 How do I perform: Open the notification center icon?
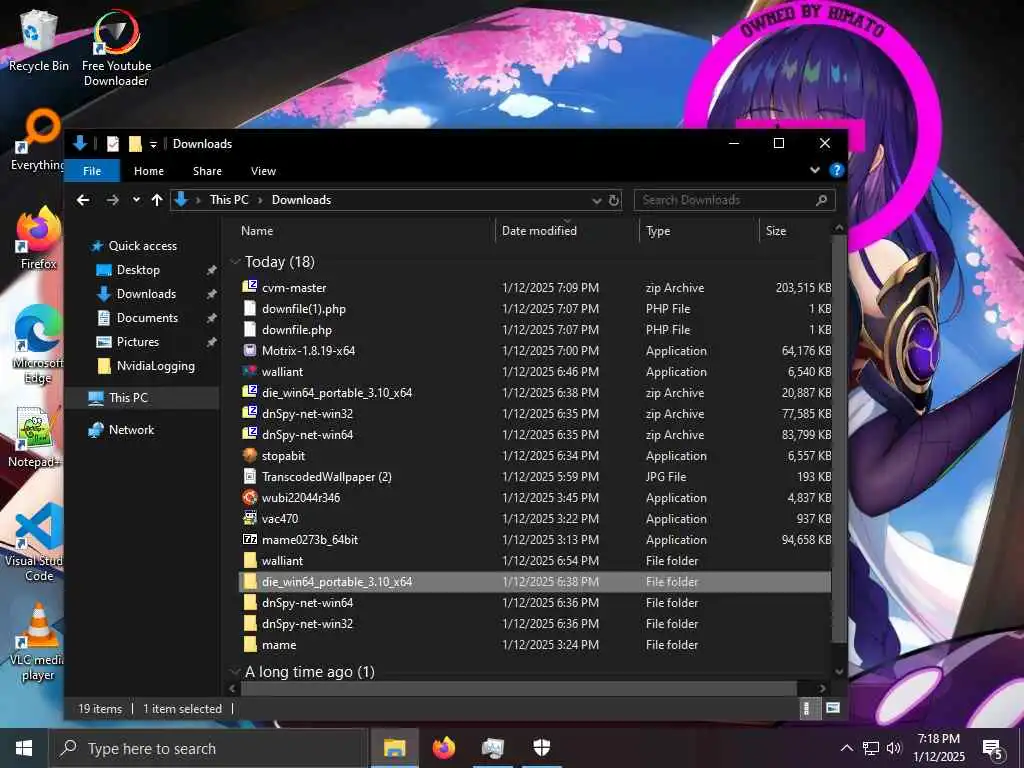point(993,749)
